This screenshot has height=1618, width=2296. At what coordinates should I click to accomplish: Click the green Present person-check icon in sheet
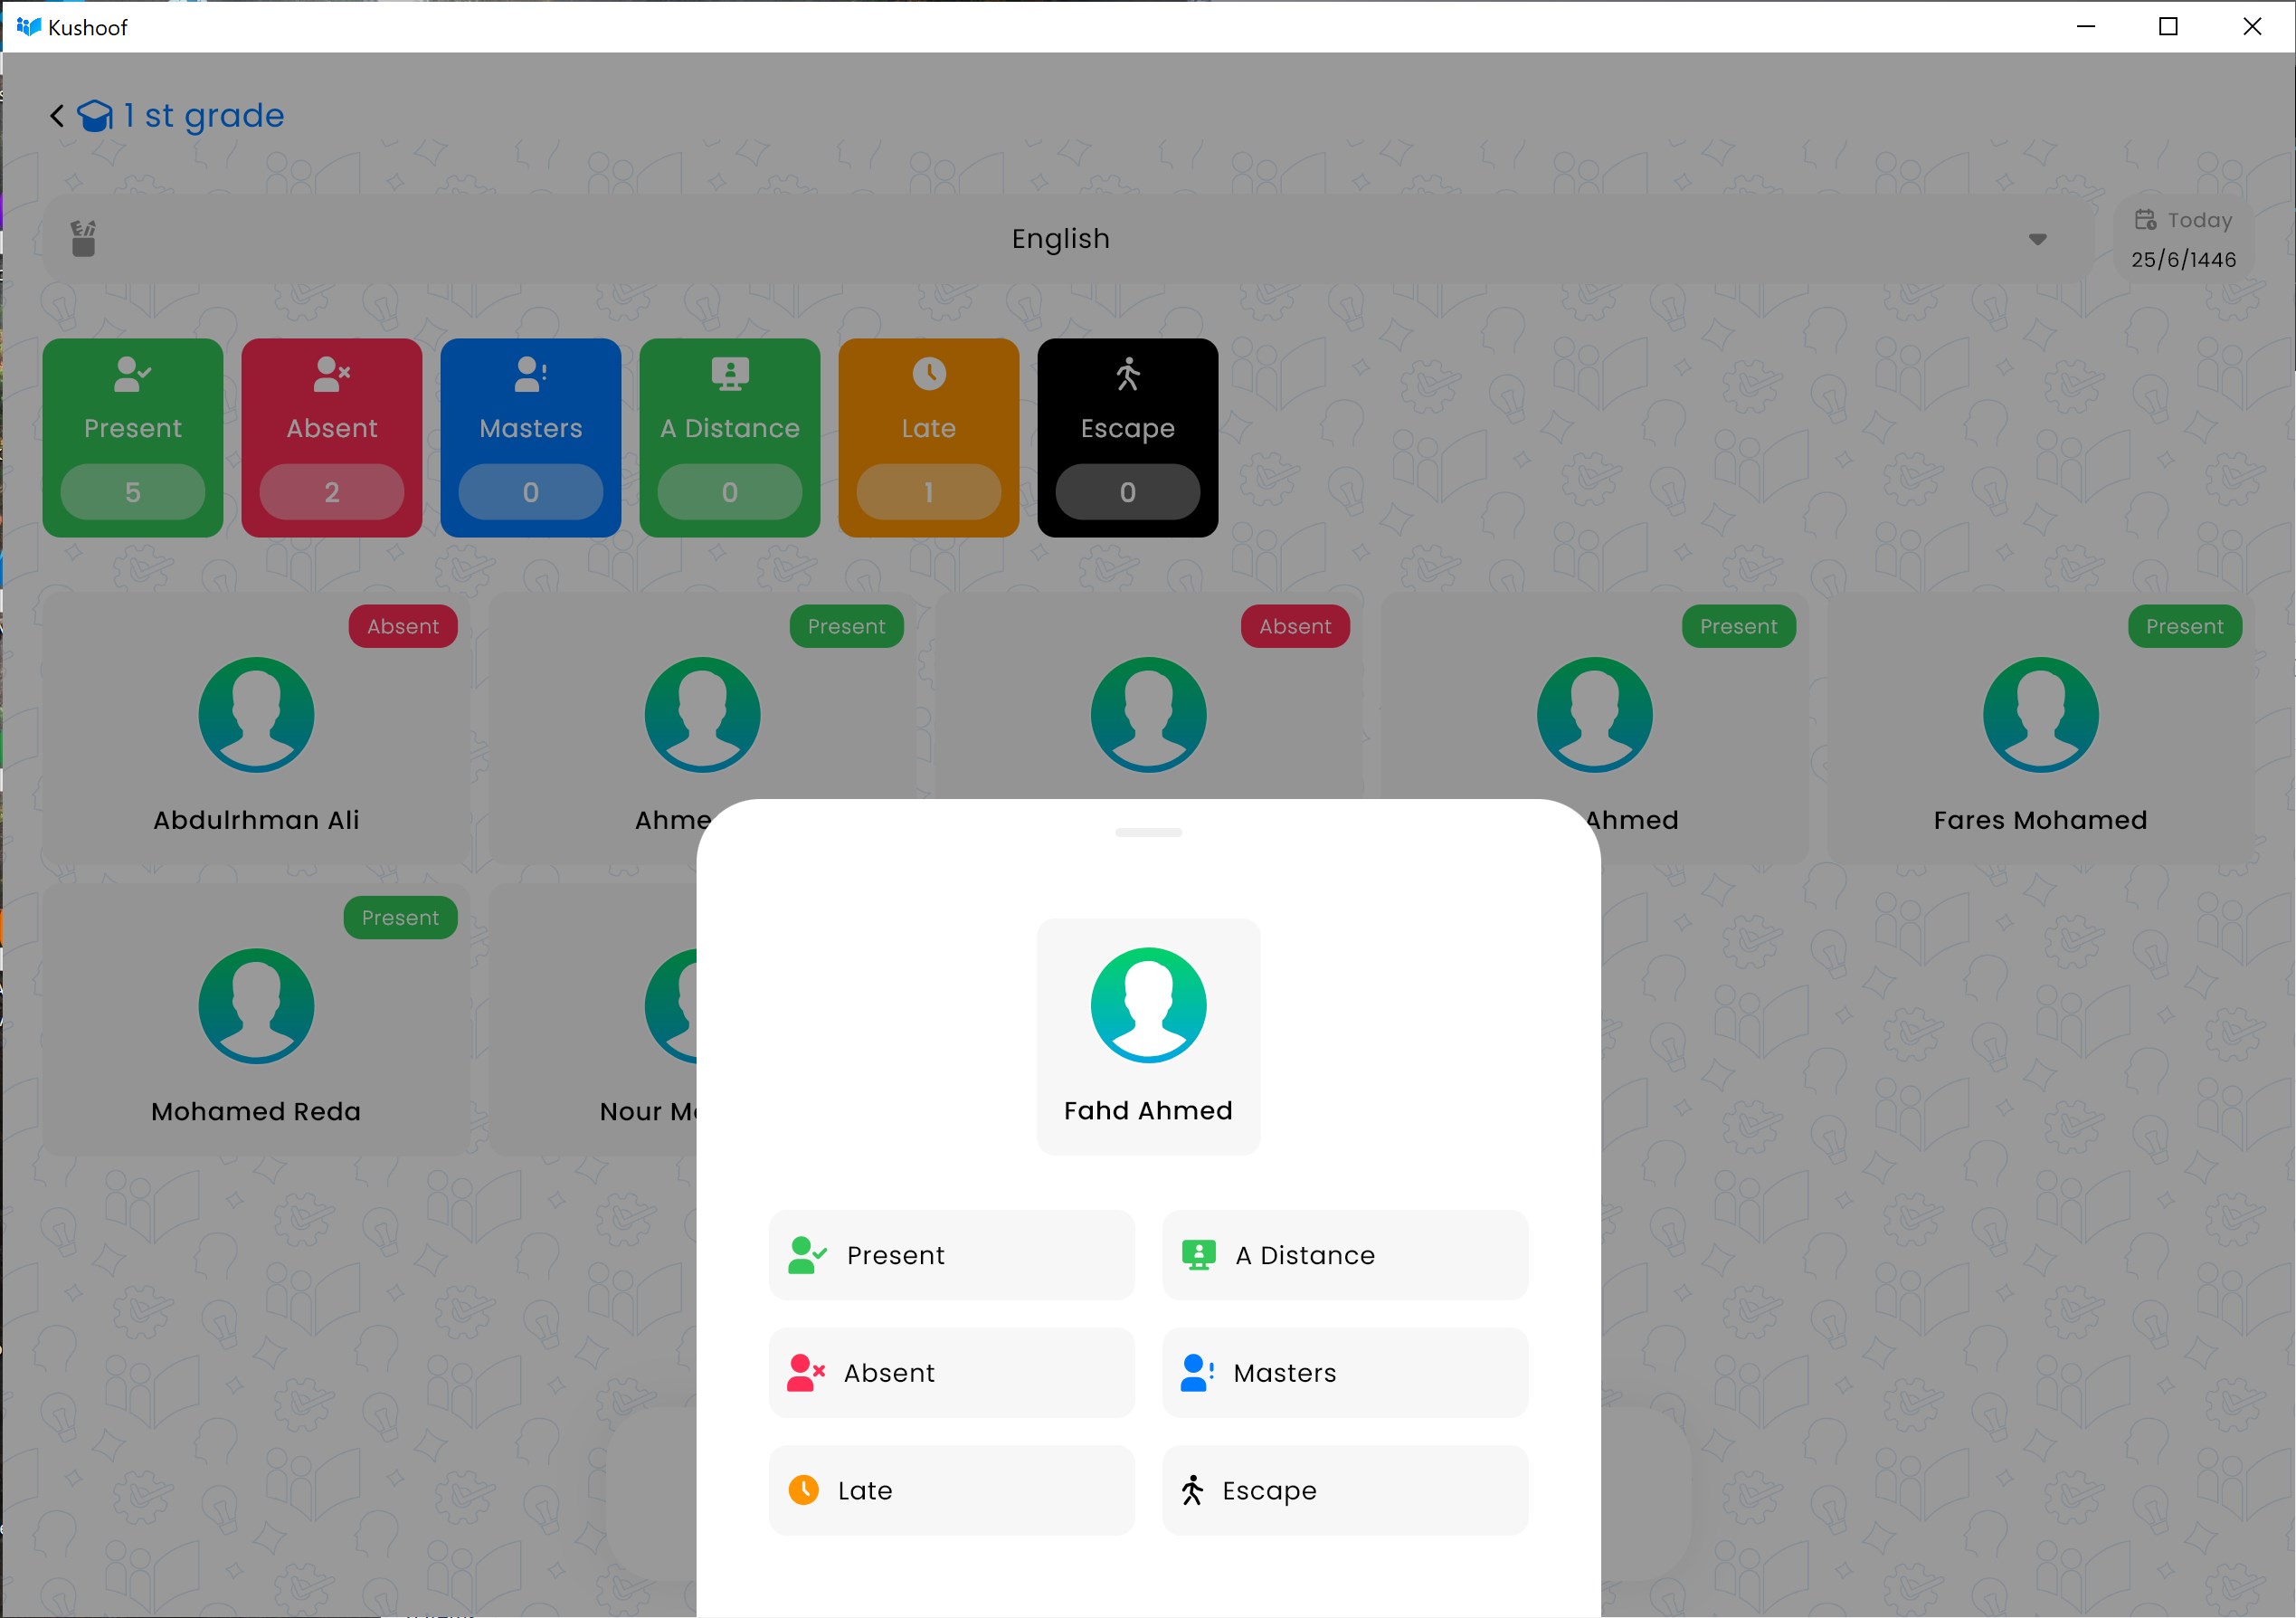[x=806, y=1255]
